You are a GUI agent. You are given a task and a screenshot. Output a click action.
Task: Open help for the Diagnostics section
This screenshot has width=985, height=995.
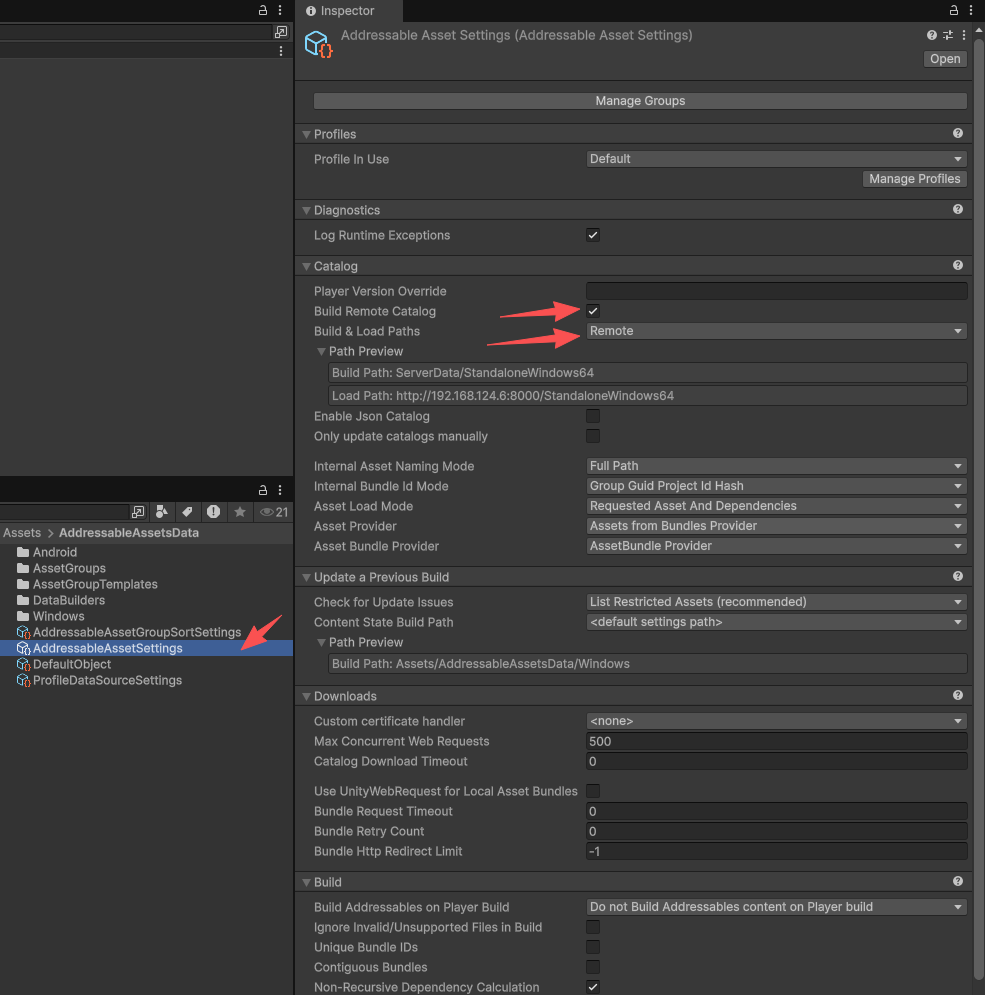tap(958, 209)
